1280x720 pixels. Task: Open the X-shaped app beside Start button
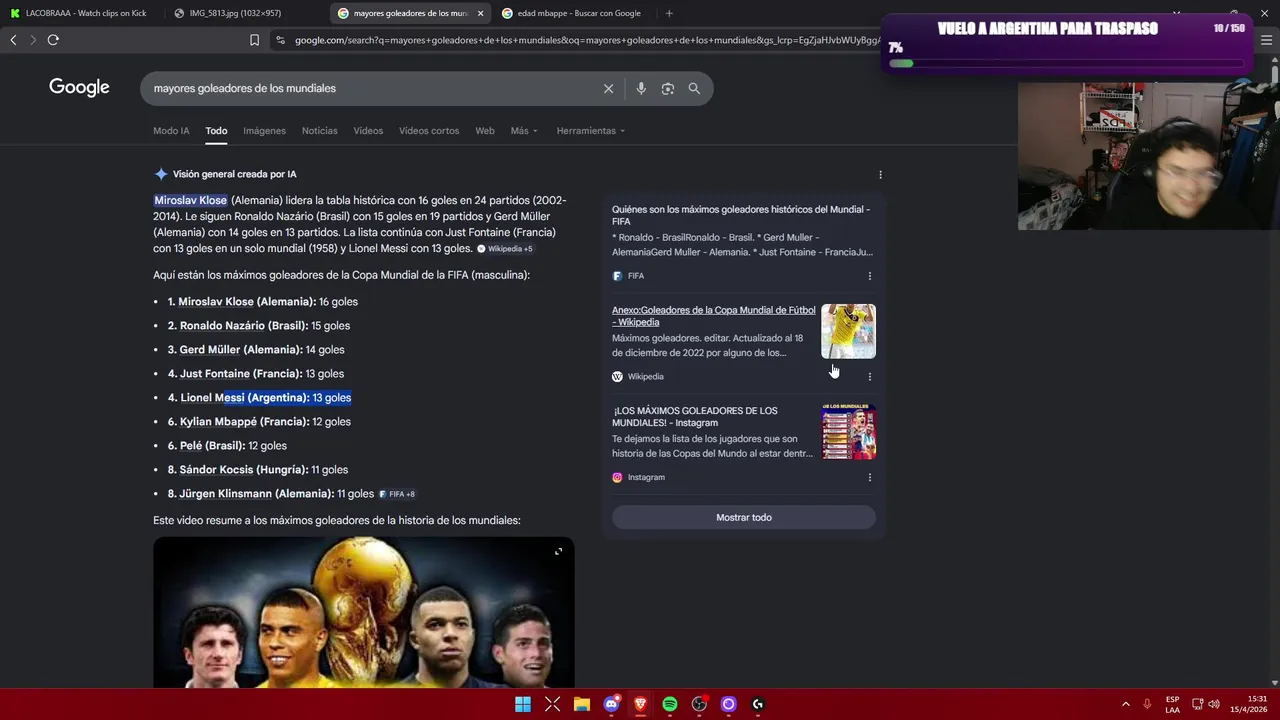click(552, 704)
